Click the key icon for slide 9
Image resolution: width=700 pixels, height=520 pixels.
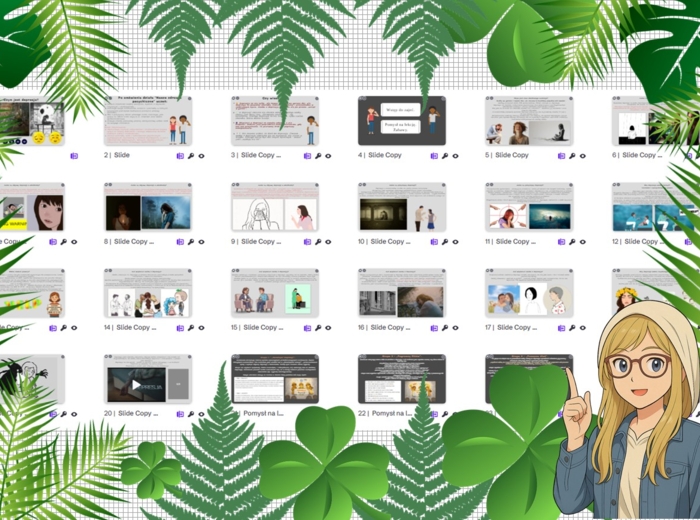pyautogui.click(x=318, y=242)
